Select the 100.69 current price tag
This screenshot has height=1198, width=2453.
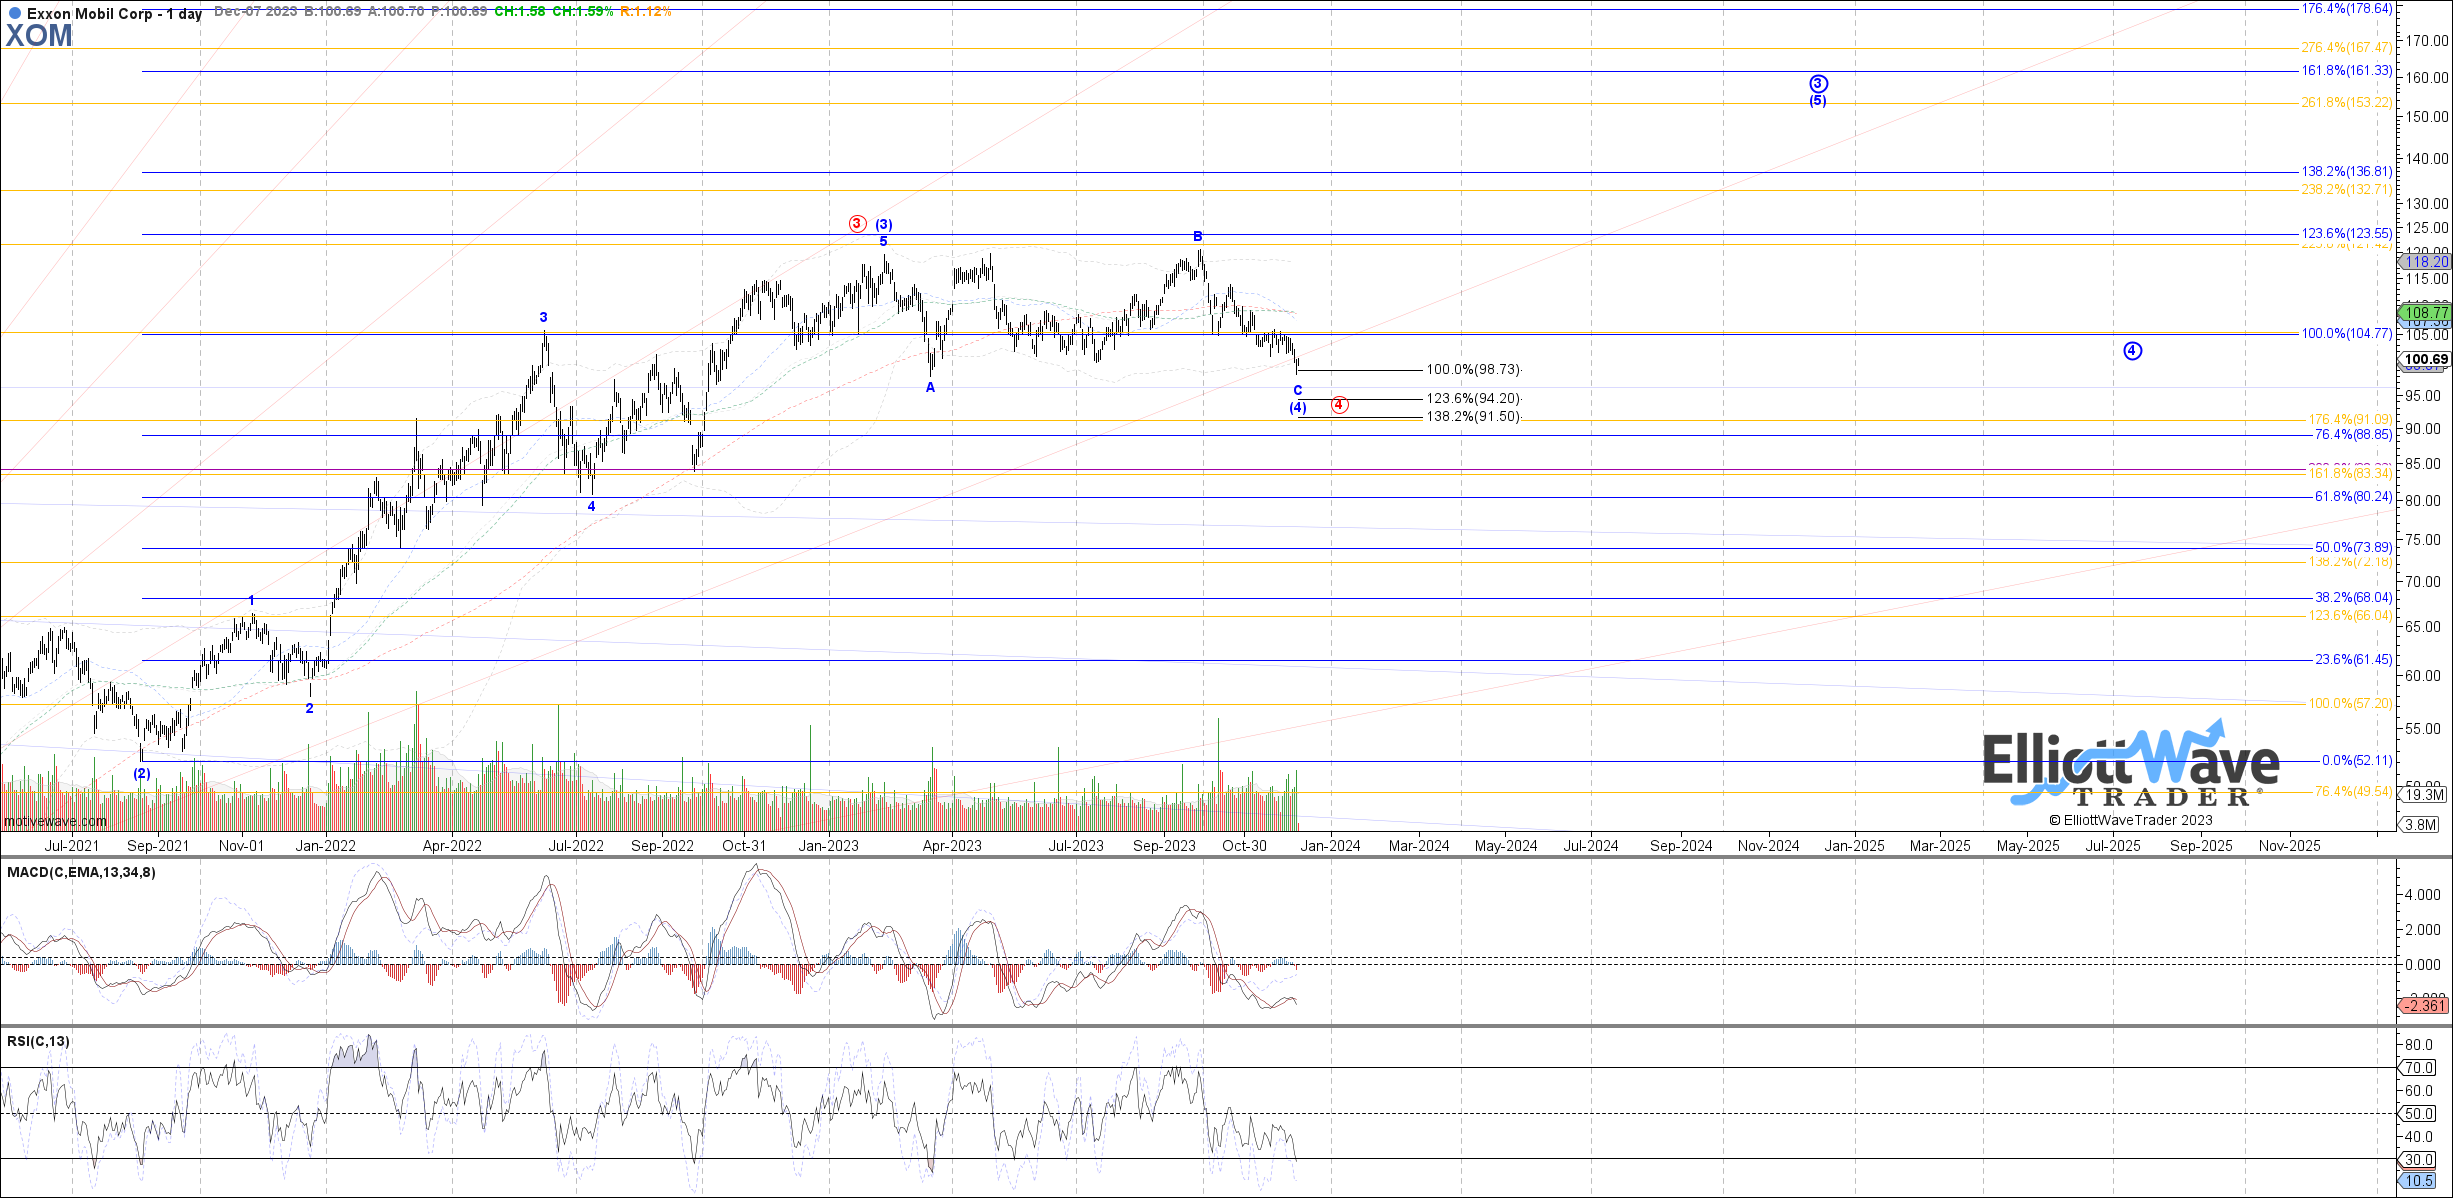2427,360
